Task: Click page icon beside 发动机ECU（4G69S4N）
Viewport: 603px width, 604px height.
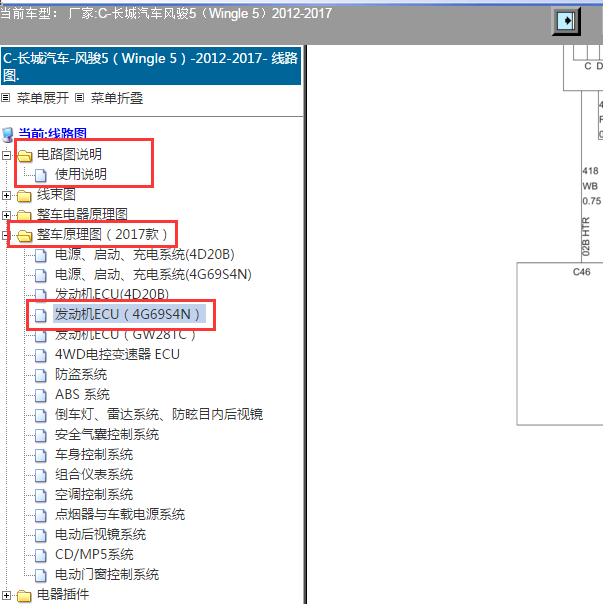Action: click(x=41, y=315)
